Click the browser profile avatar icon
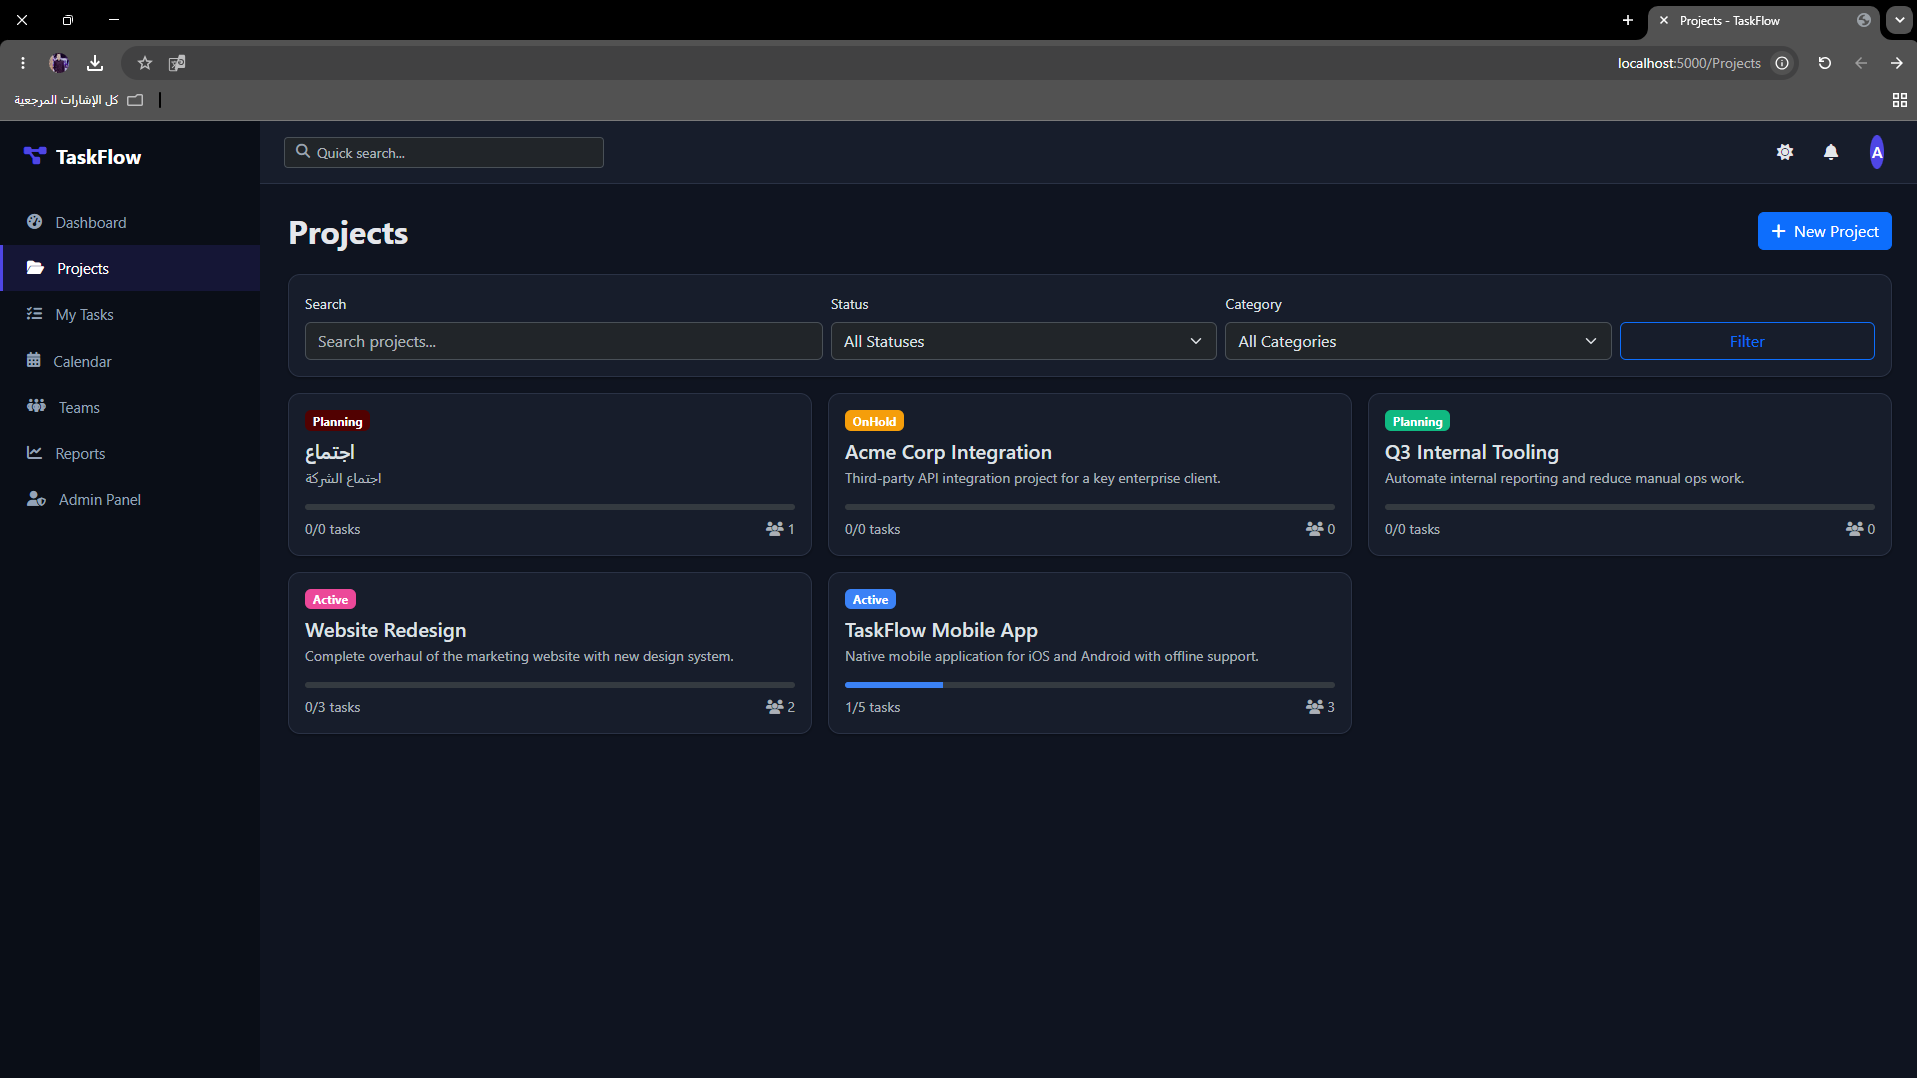This screenshot has width=1917, height=1078. (59, 63)
